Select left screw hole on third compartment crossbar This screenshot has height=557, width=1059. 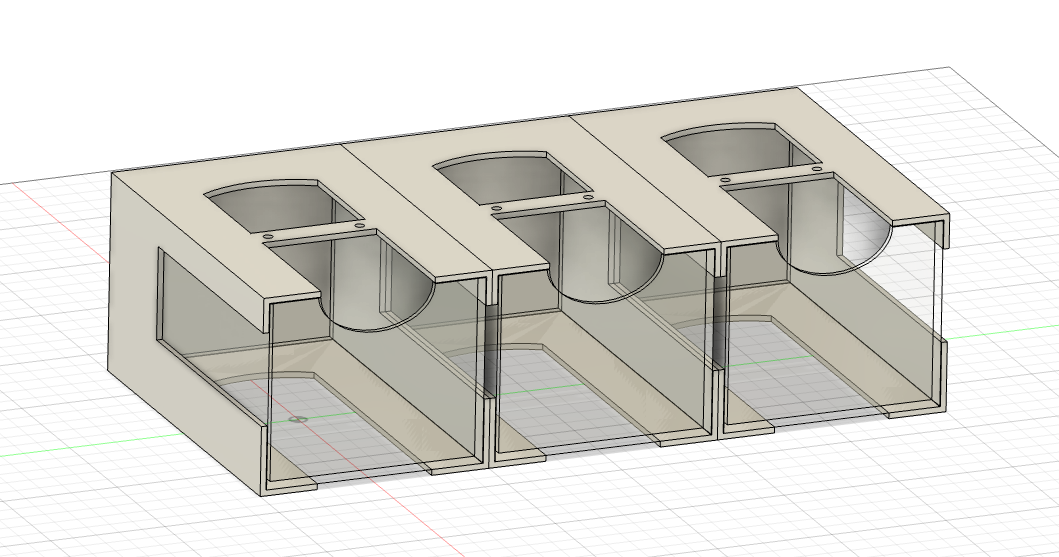(x=725, y=180)
